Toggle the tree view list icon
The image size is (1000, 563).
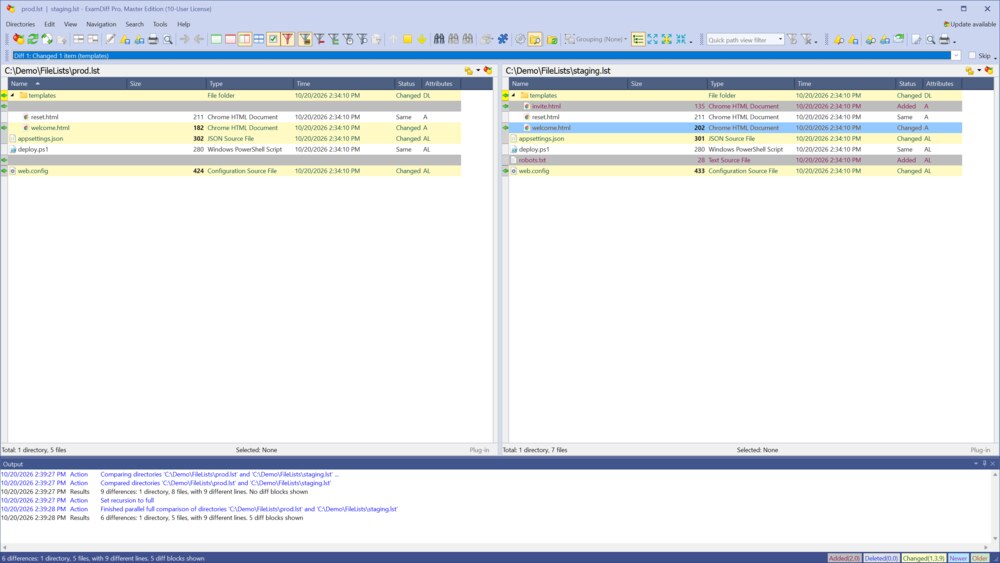point(638,40)
